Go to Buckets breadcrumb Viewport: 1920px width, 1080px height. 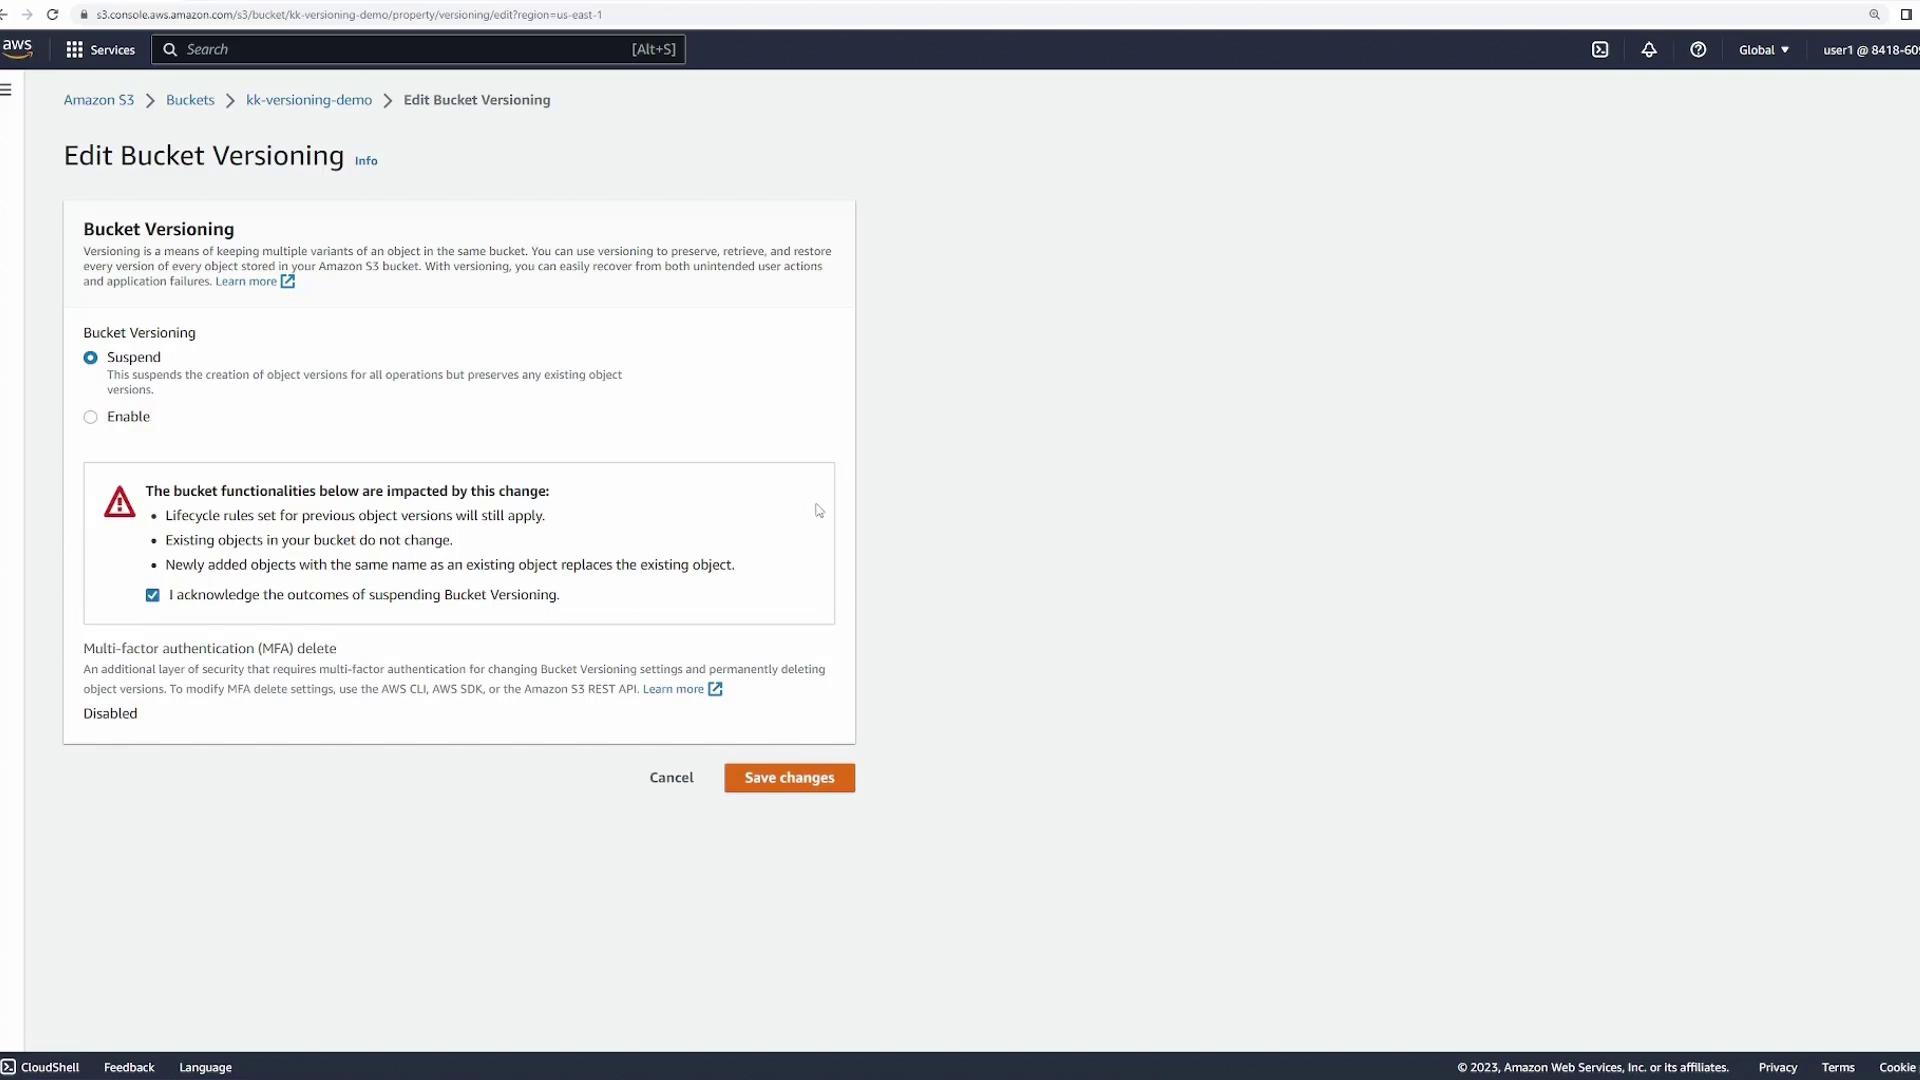(x=190, y=100)
